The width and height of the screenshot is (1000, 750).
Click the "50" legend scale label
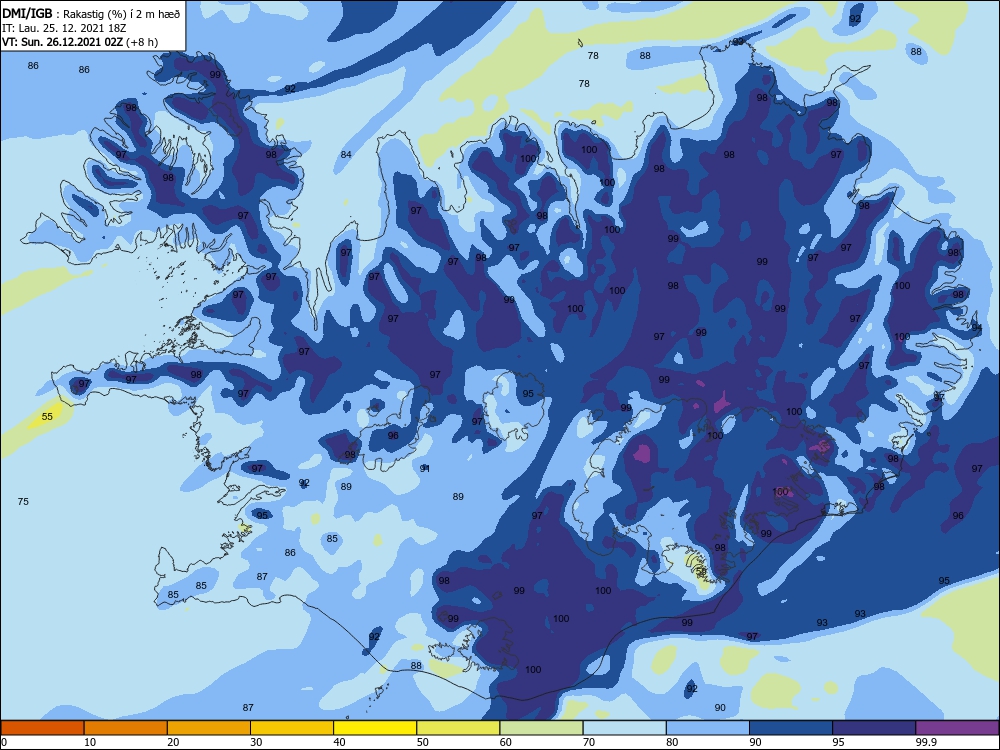(422, 742)
